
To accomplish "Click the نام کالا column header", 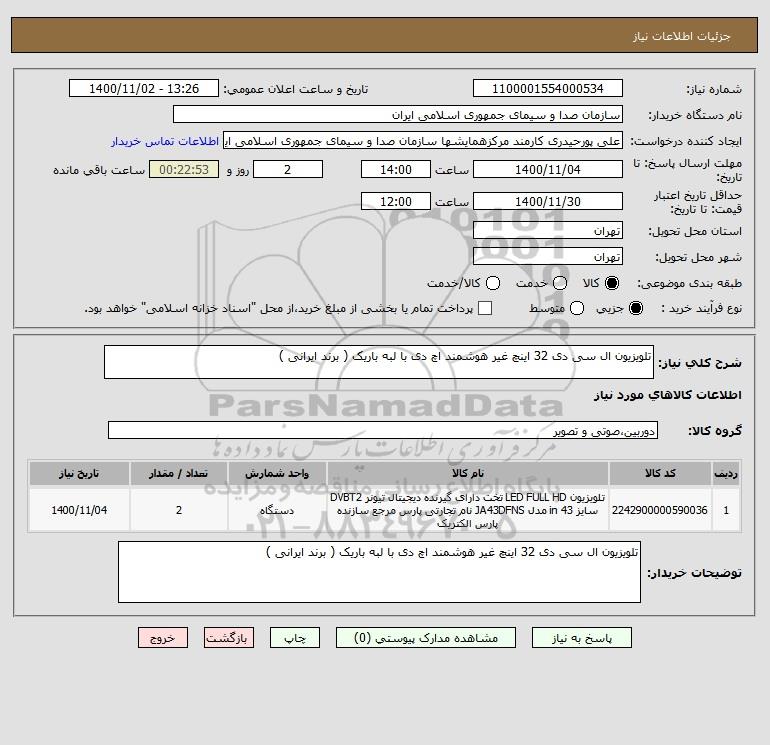I will point(468,473).
